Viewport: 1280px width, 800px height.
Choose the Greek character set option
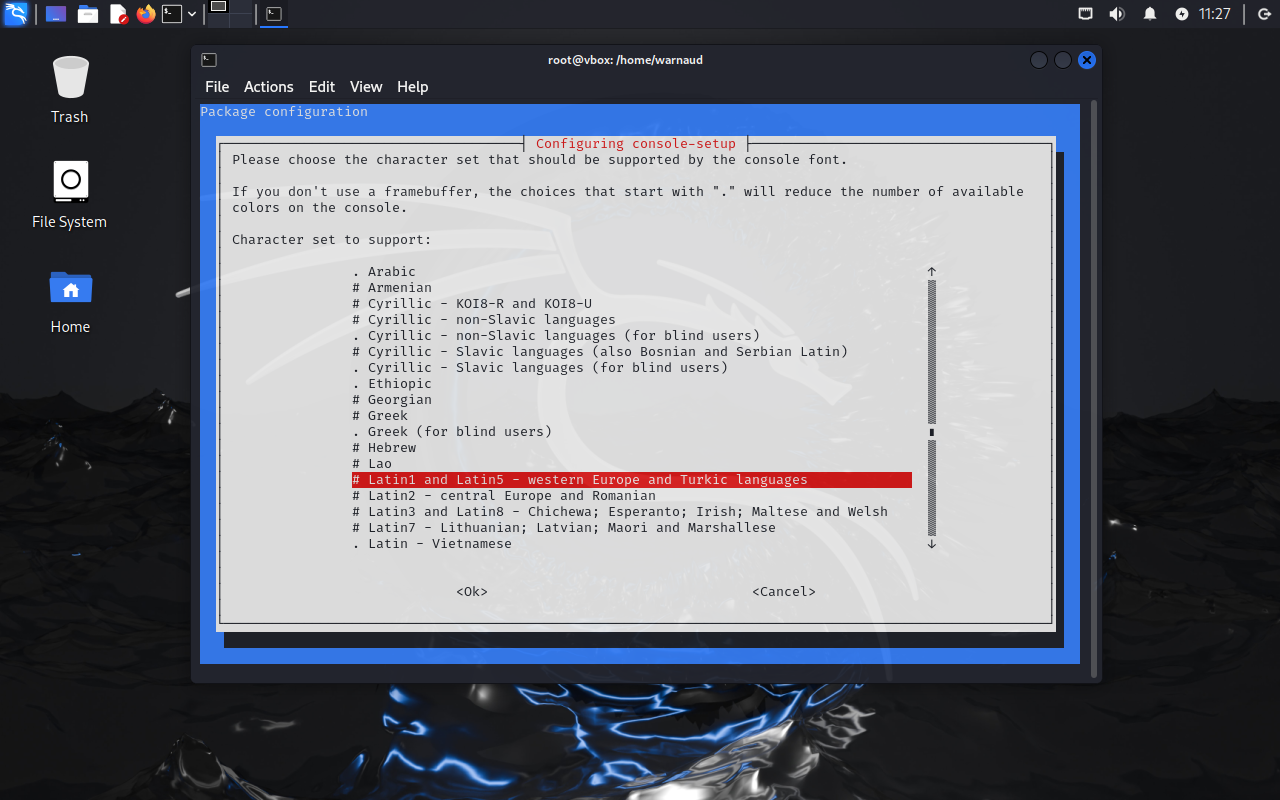(387, 416)
